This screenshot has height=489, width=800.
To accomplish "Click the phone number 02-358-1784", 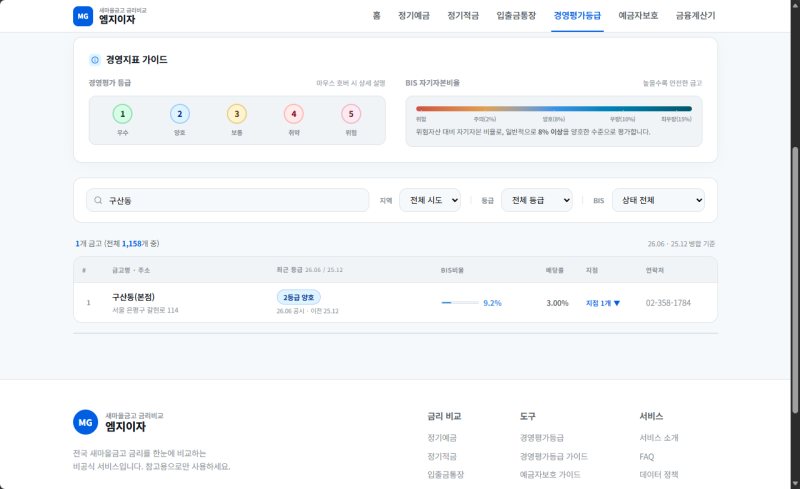I will pyautogui.click(x=668, y=303).
